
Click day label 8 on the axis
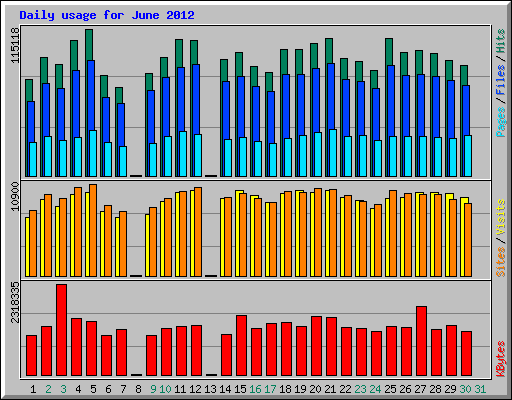(138, 389)
